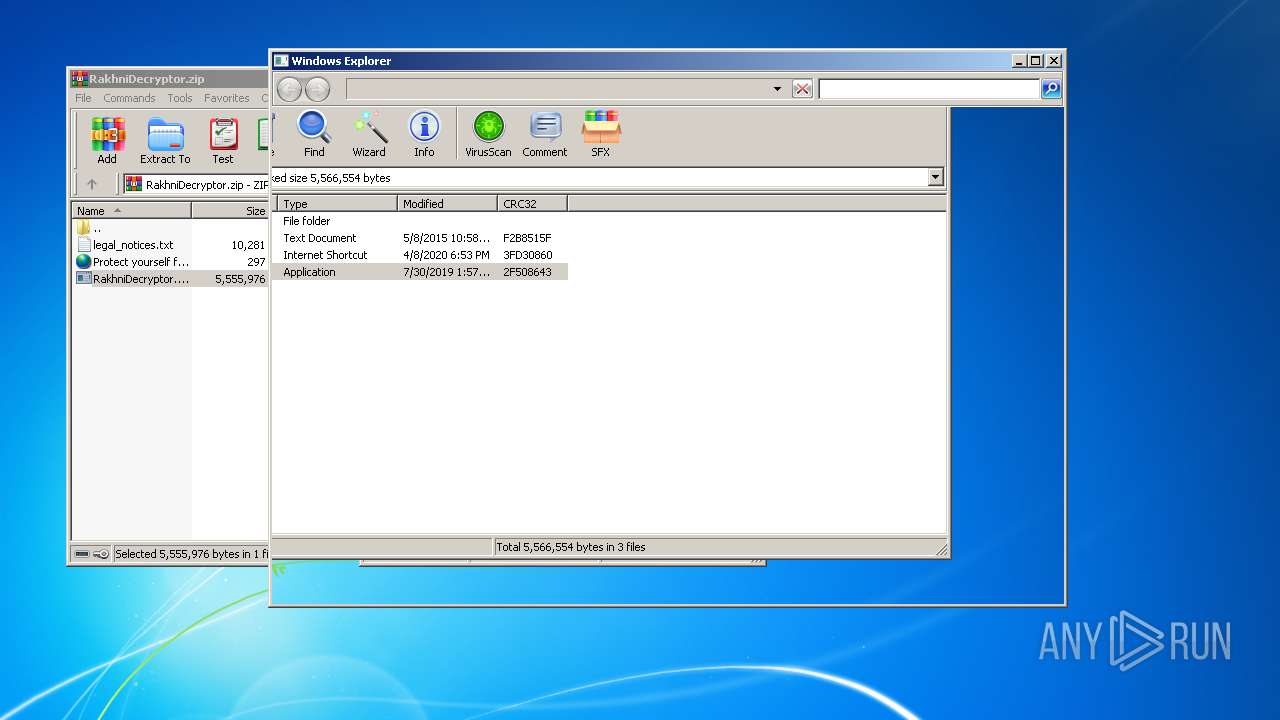Click modified date 4/8/2020 6:53 PM

[x=446, y=255]
